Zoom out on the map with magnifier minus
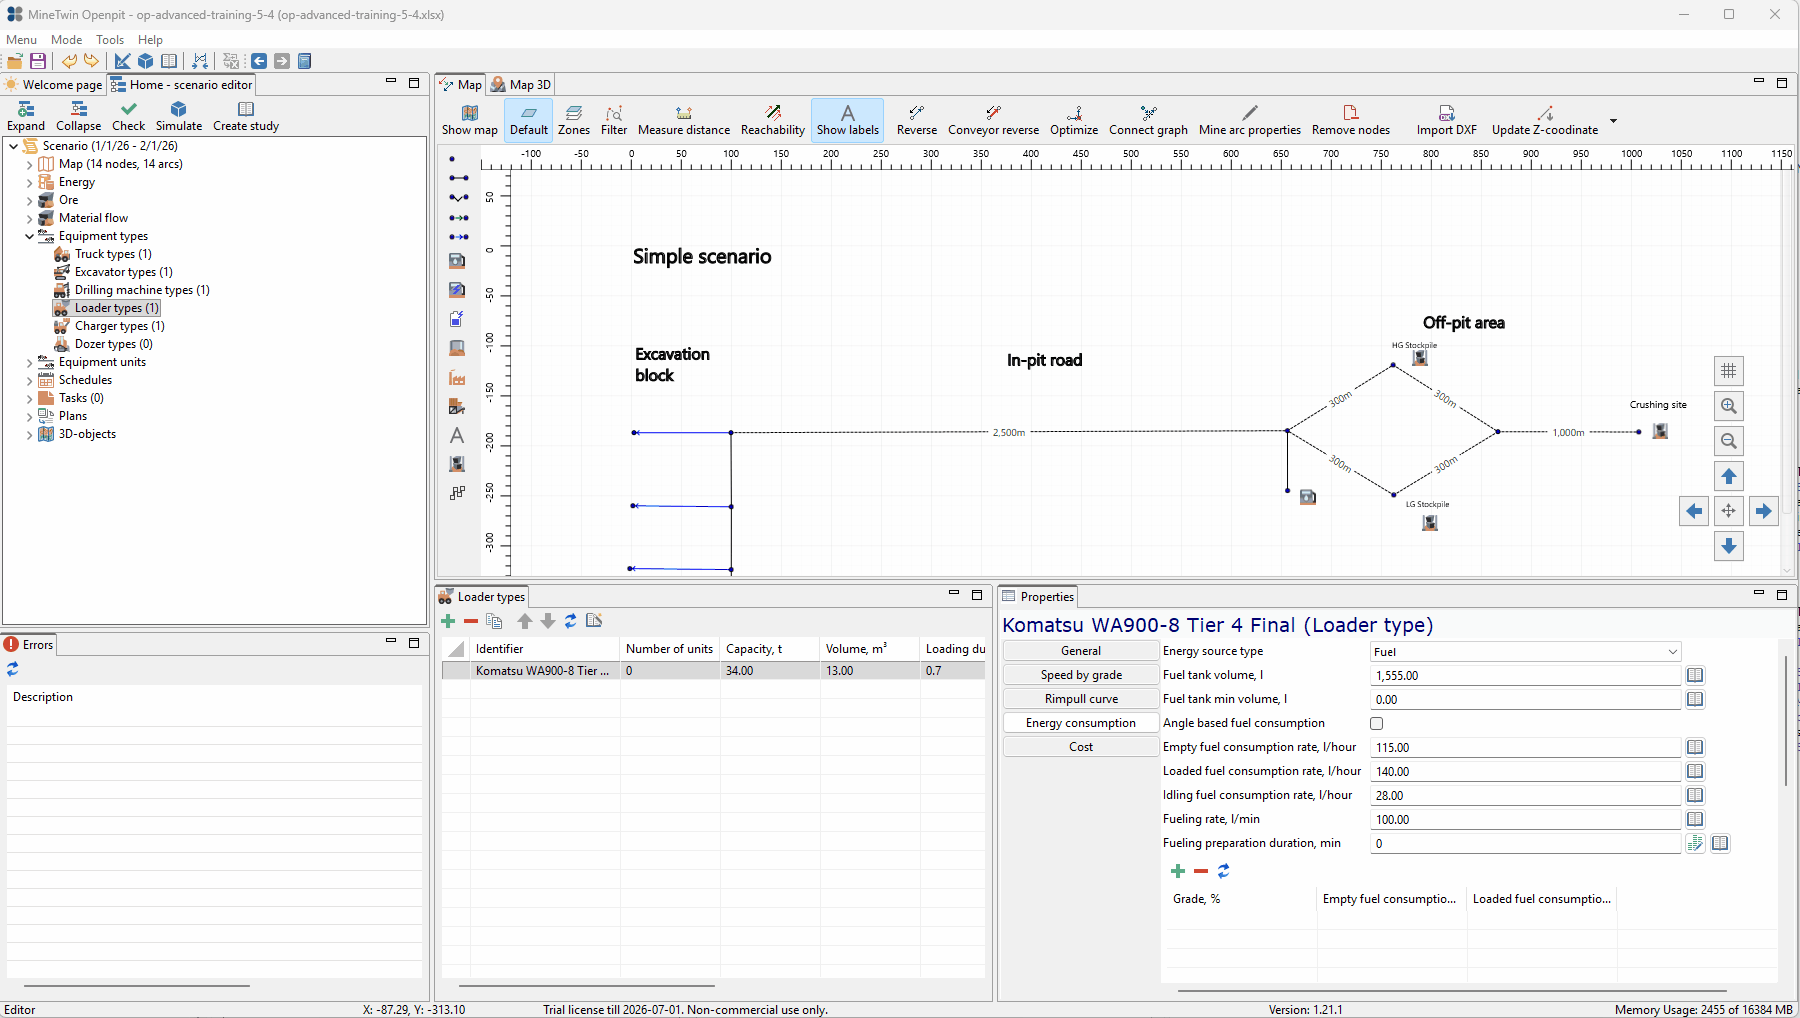 tap(1729, 441)
